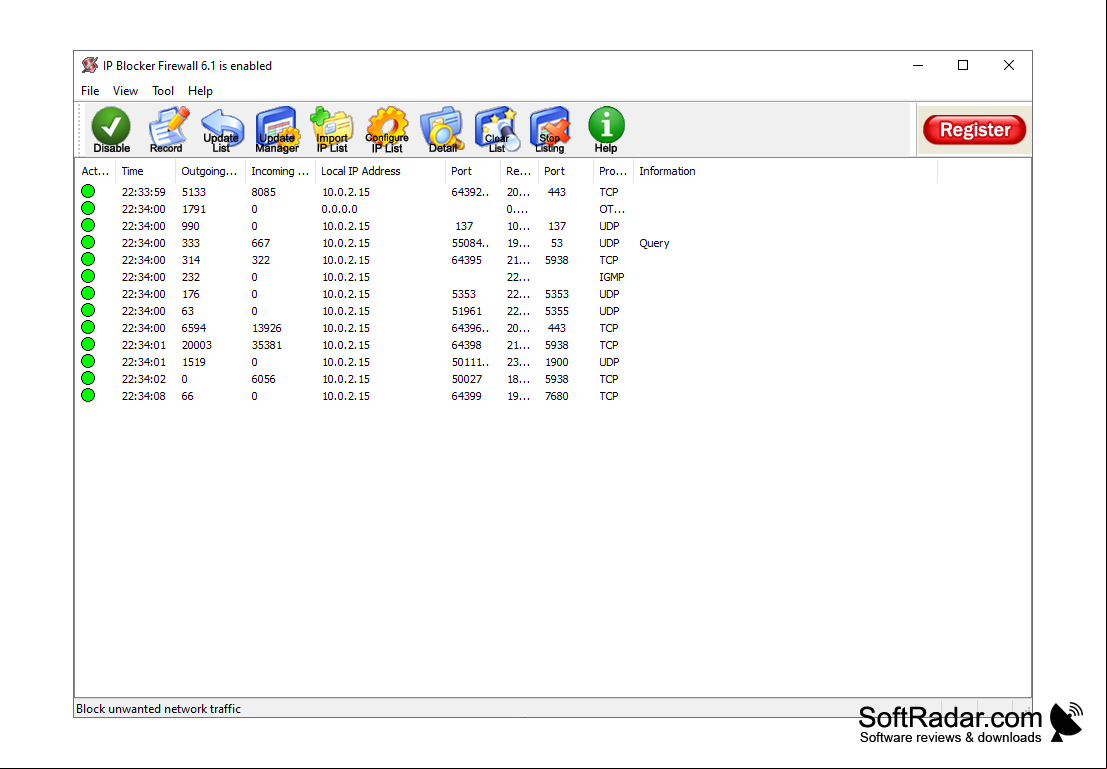The height and width of the screenshot is (769, 1107).
Task: Sort by the Information column header
Action: pos(785,171)
